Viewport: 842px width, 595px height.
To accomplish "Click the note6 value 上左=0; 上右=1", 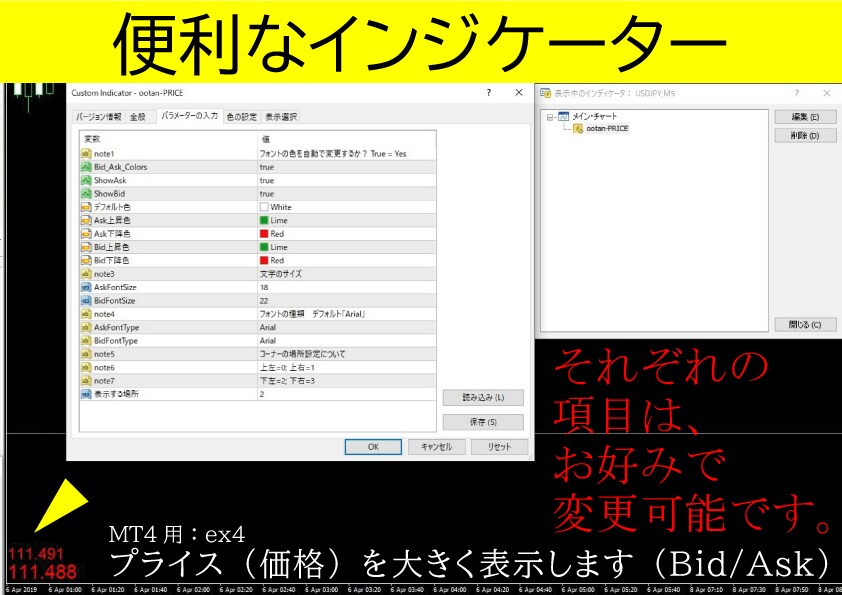I will coord(287,367).
